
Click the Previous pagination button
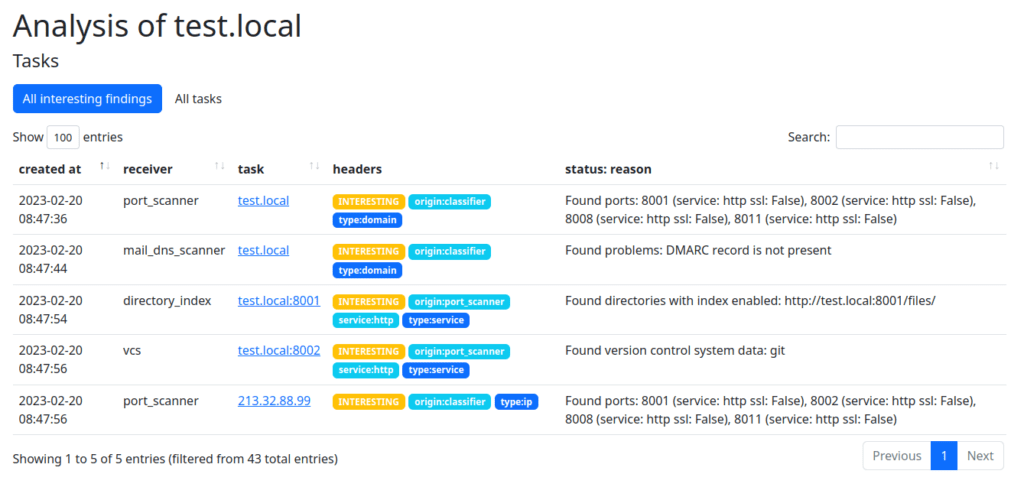896,456
